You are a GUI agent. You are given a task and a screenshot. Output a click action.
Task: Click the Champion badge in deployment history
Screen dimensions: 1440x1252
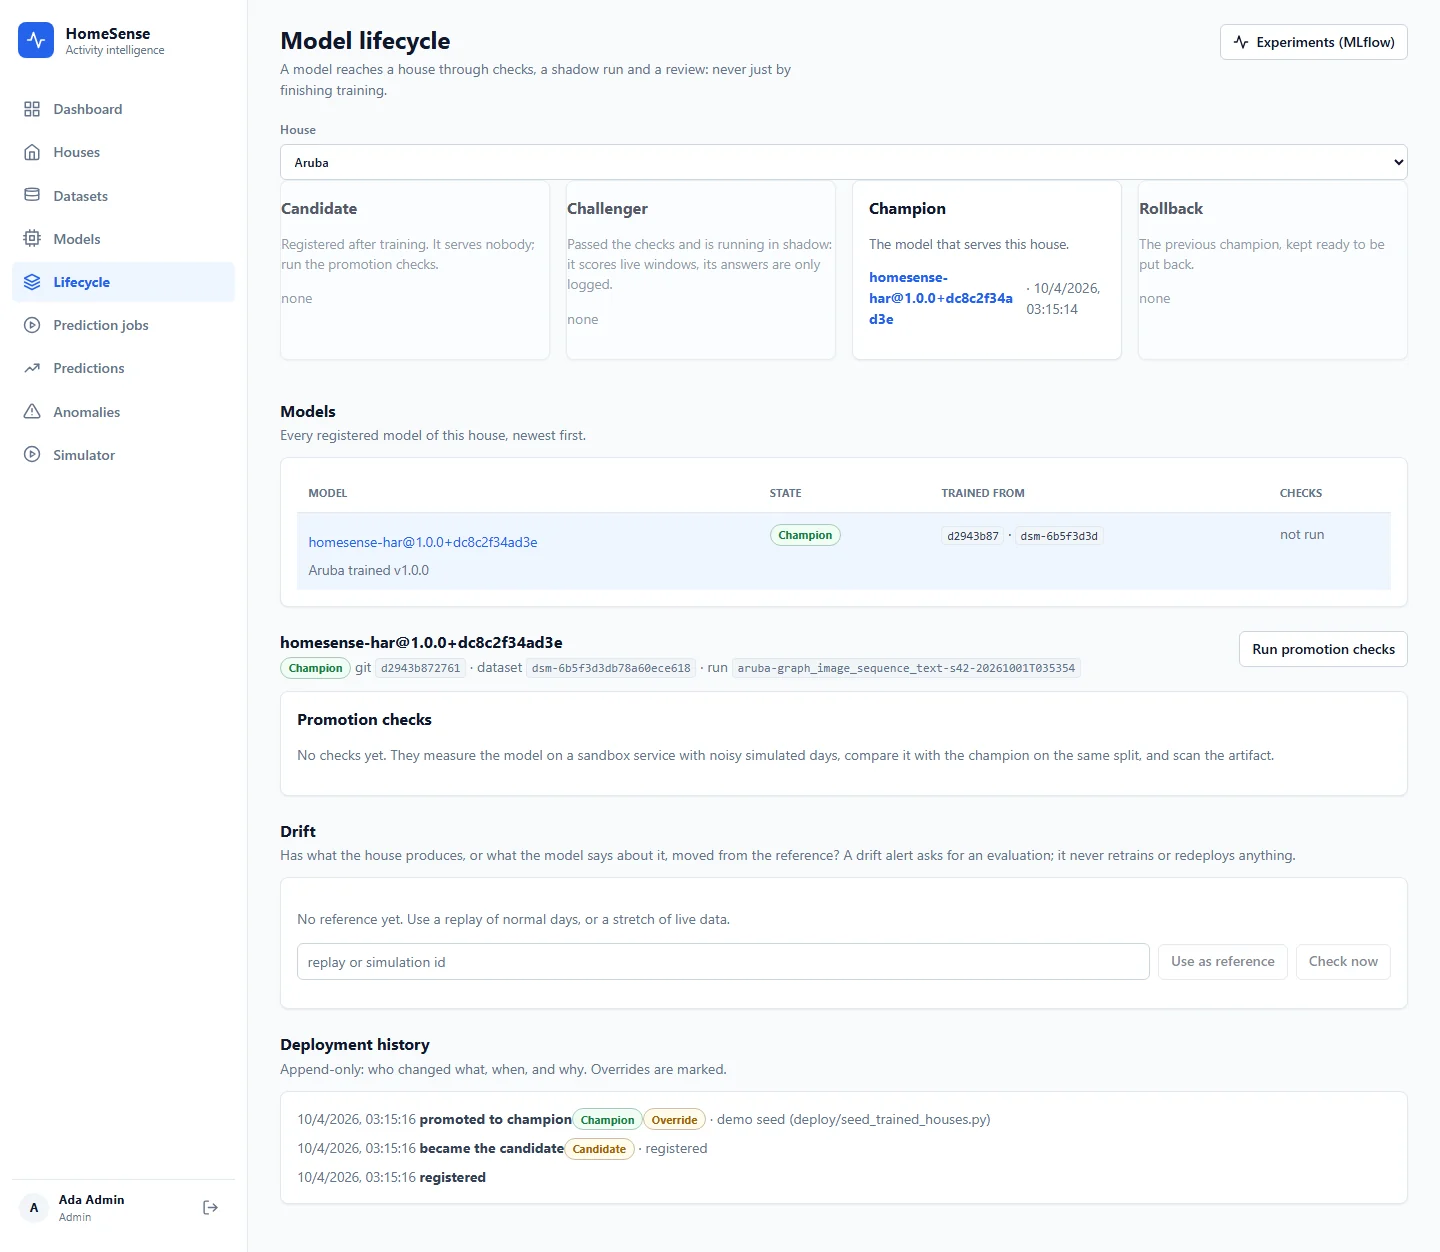click(607, 1120)
